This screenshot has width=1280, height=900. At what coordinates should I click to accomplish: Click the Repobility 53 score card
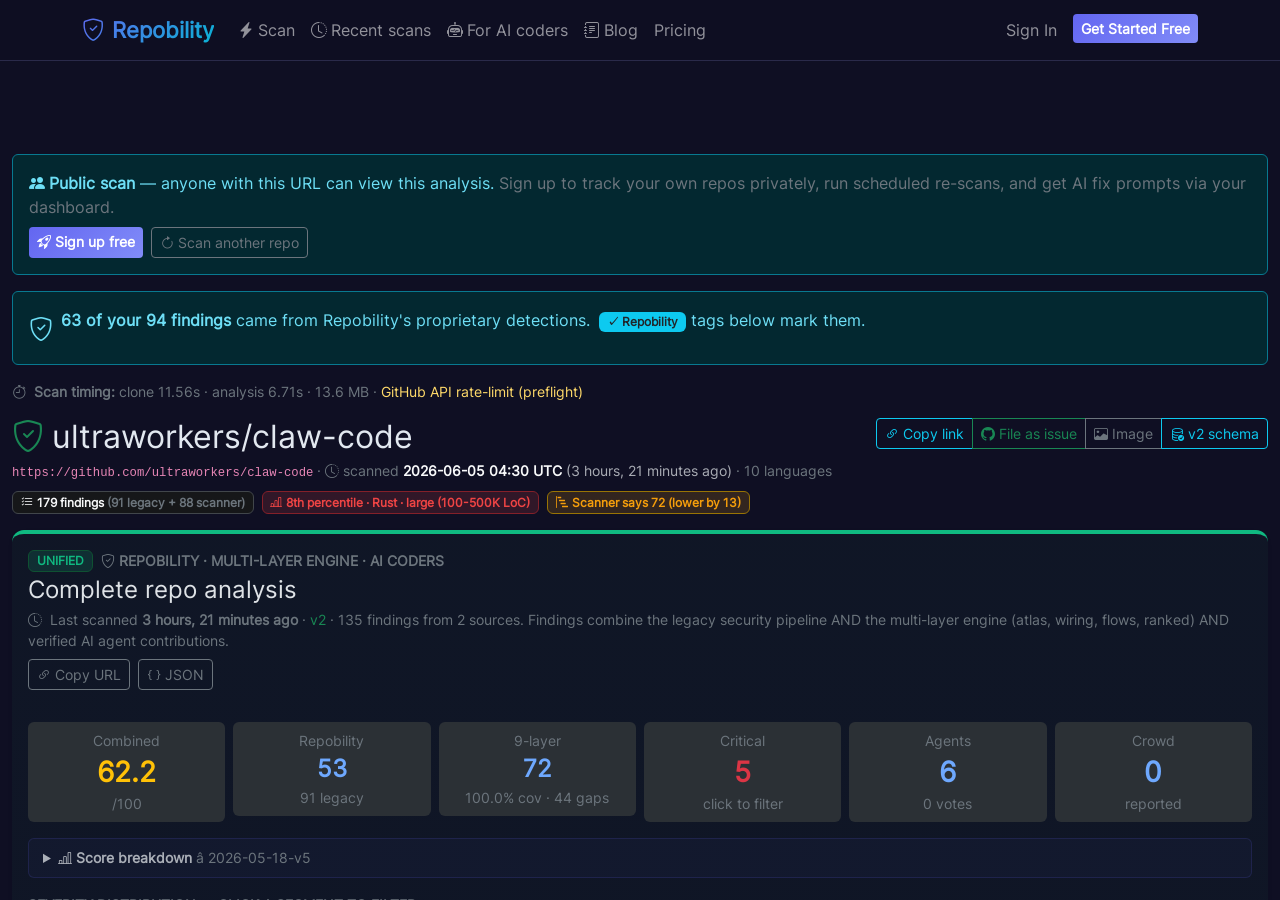(332, 769)
